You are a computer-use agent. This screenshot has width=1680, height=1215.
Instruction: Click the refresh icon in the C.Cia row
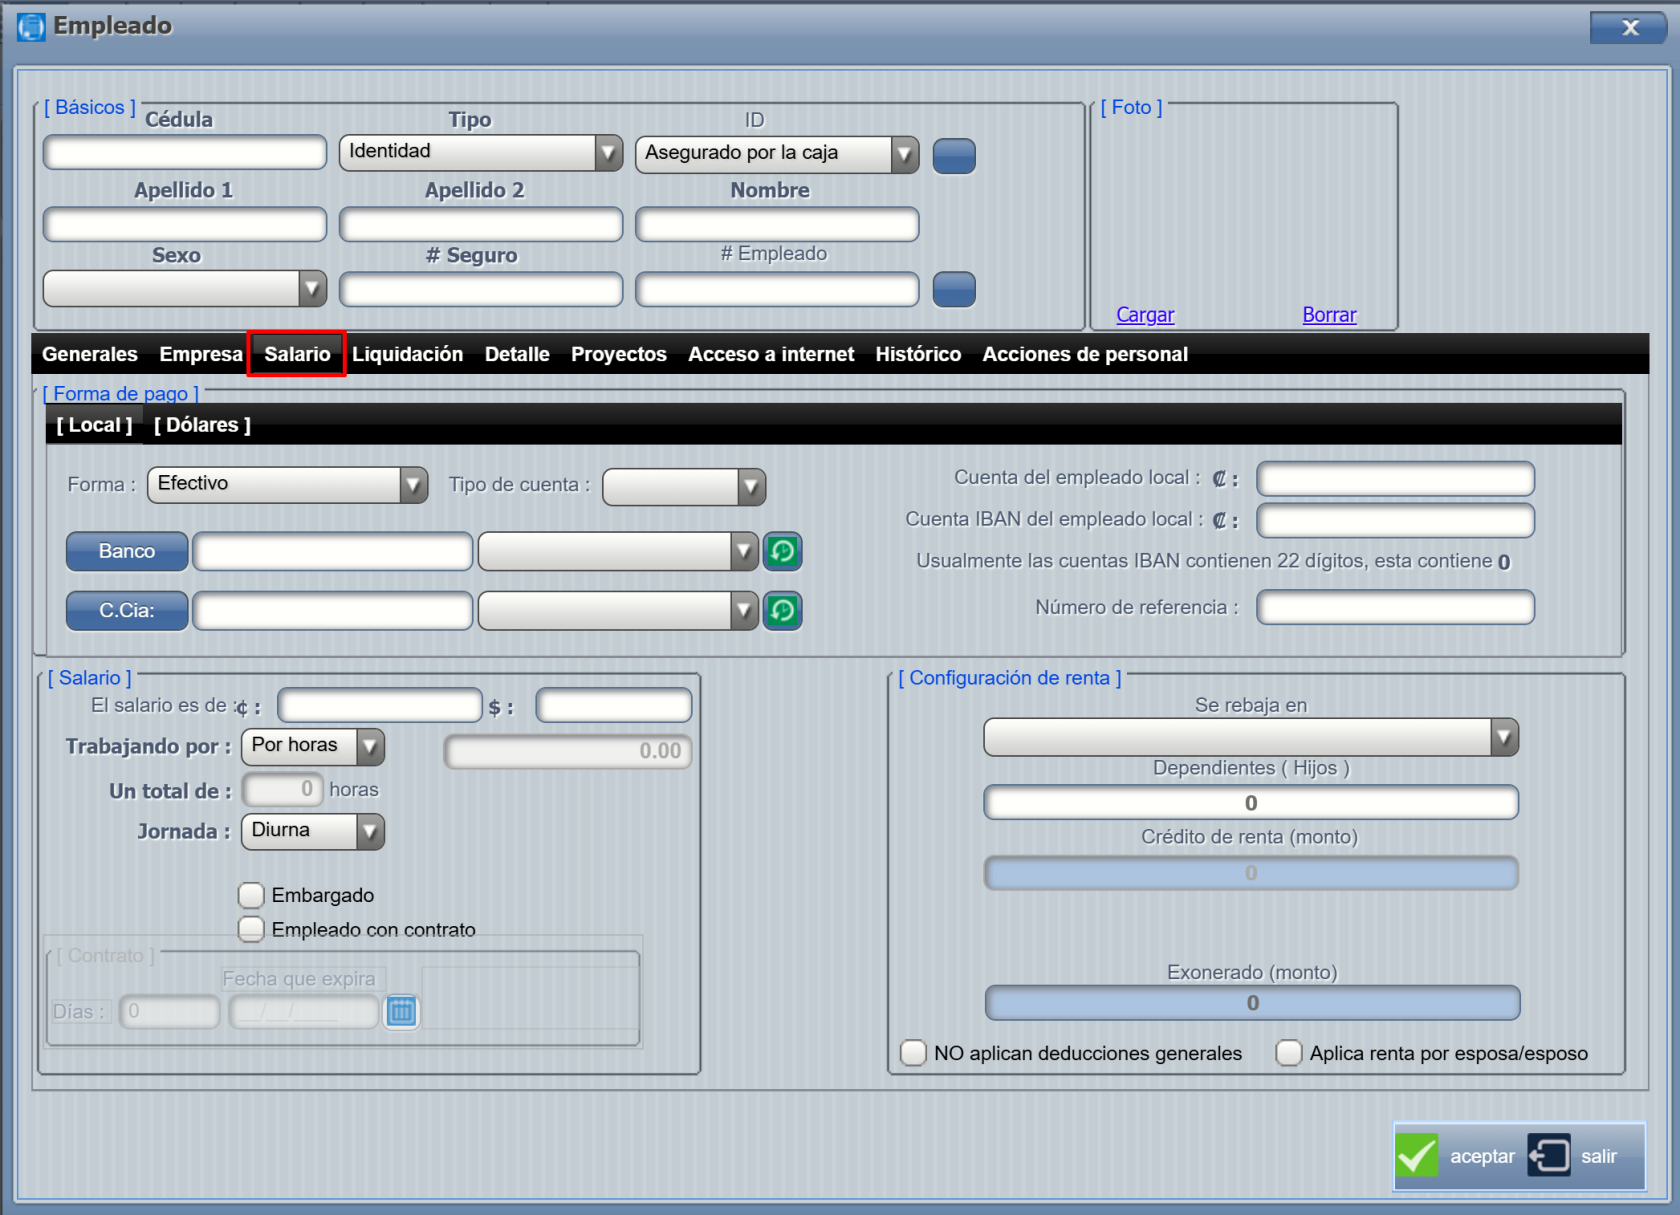pos(783,610)
